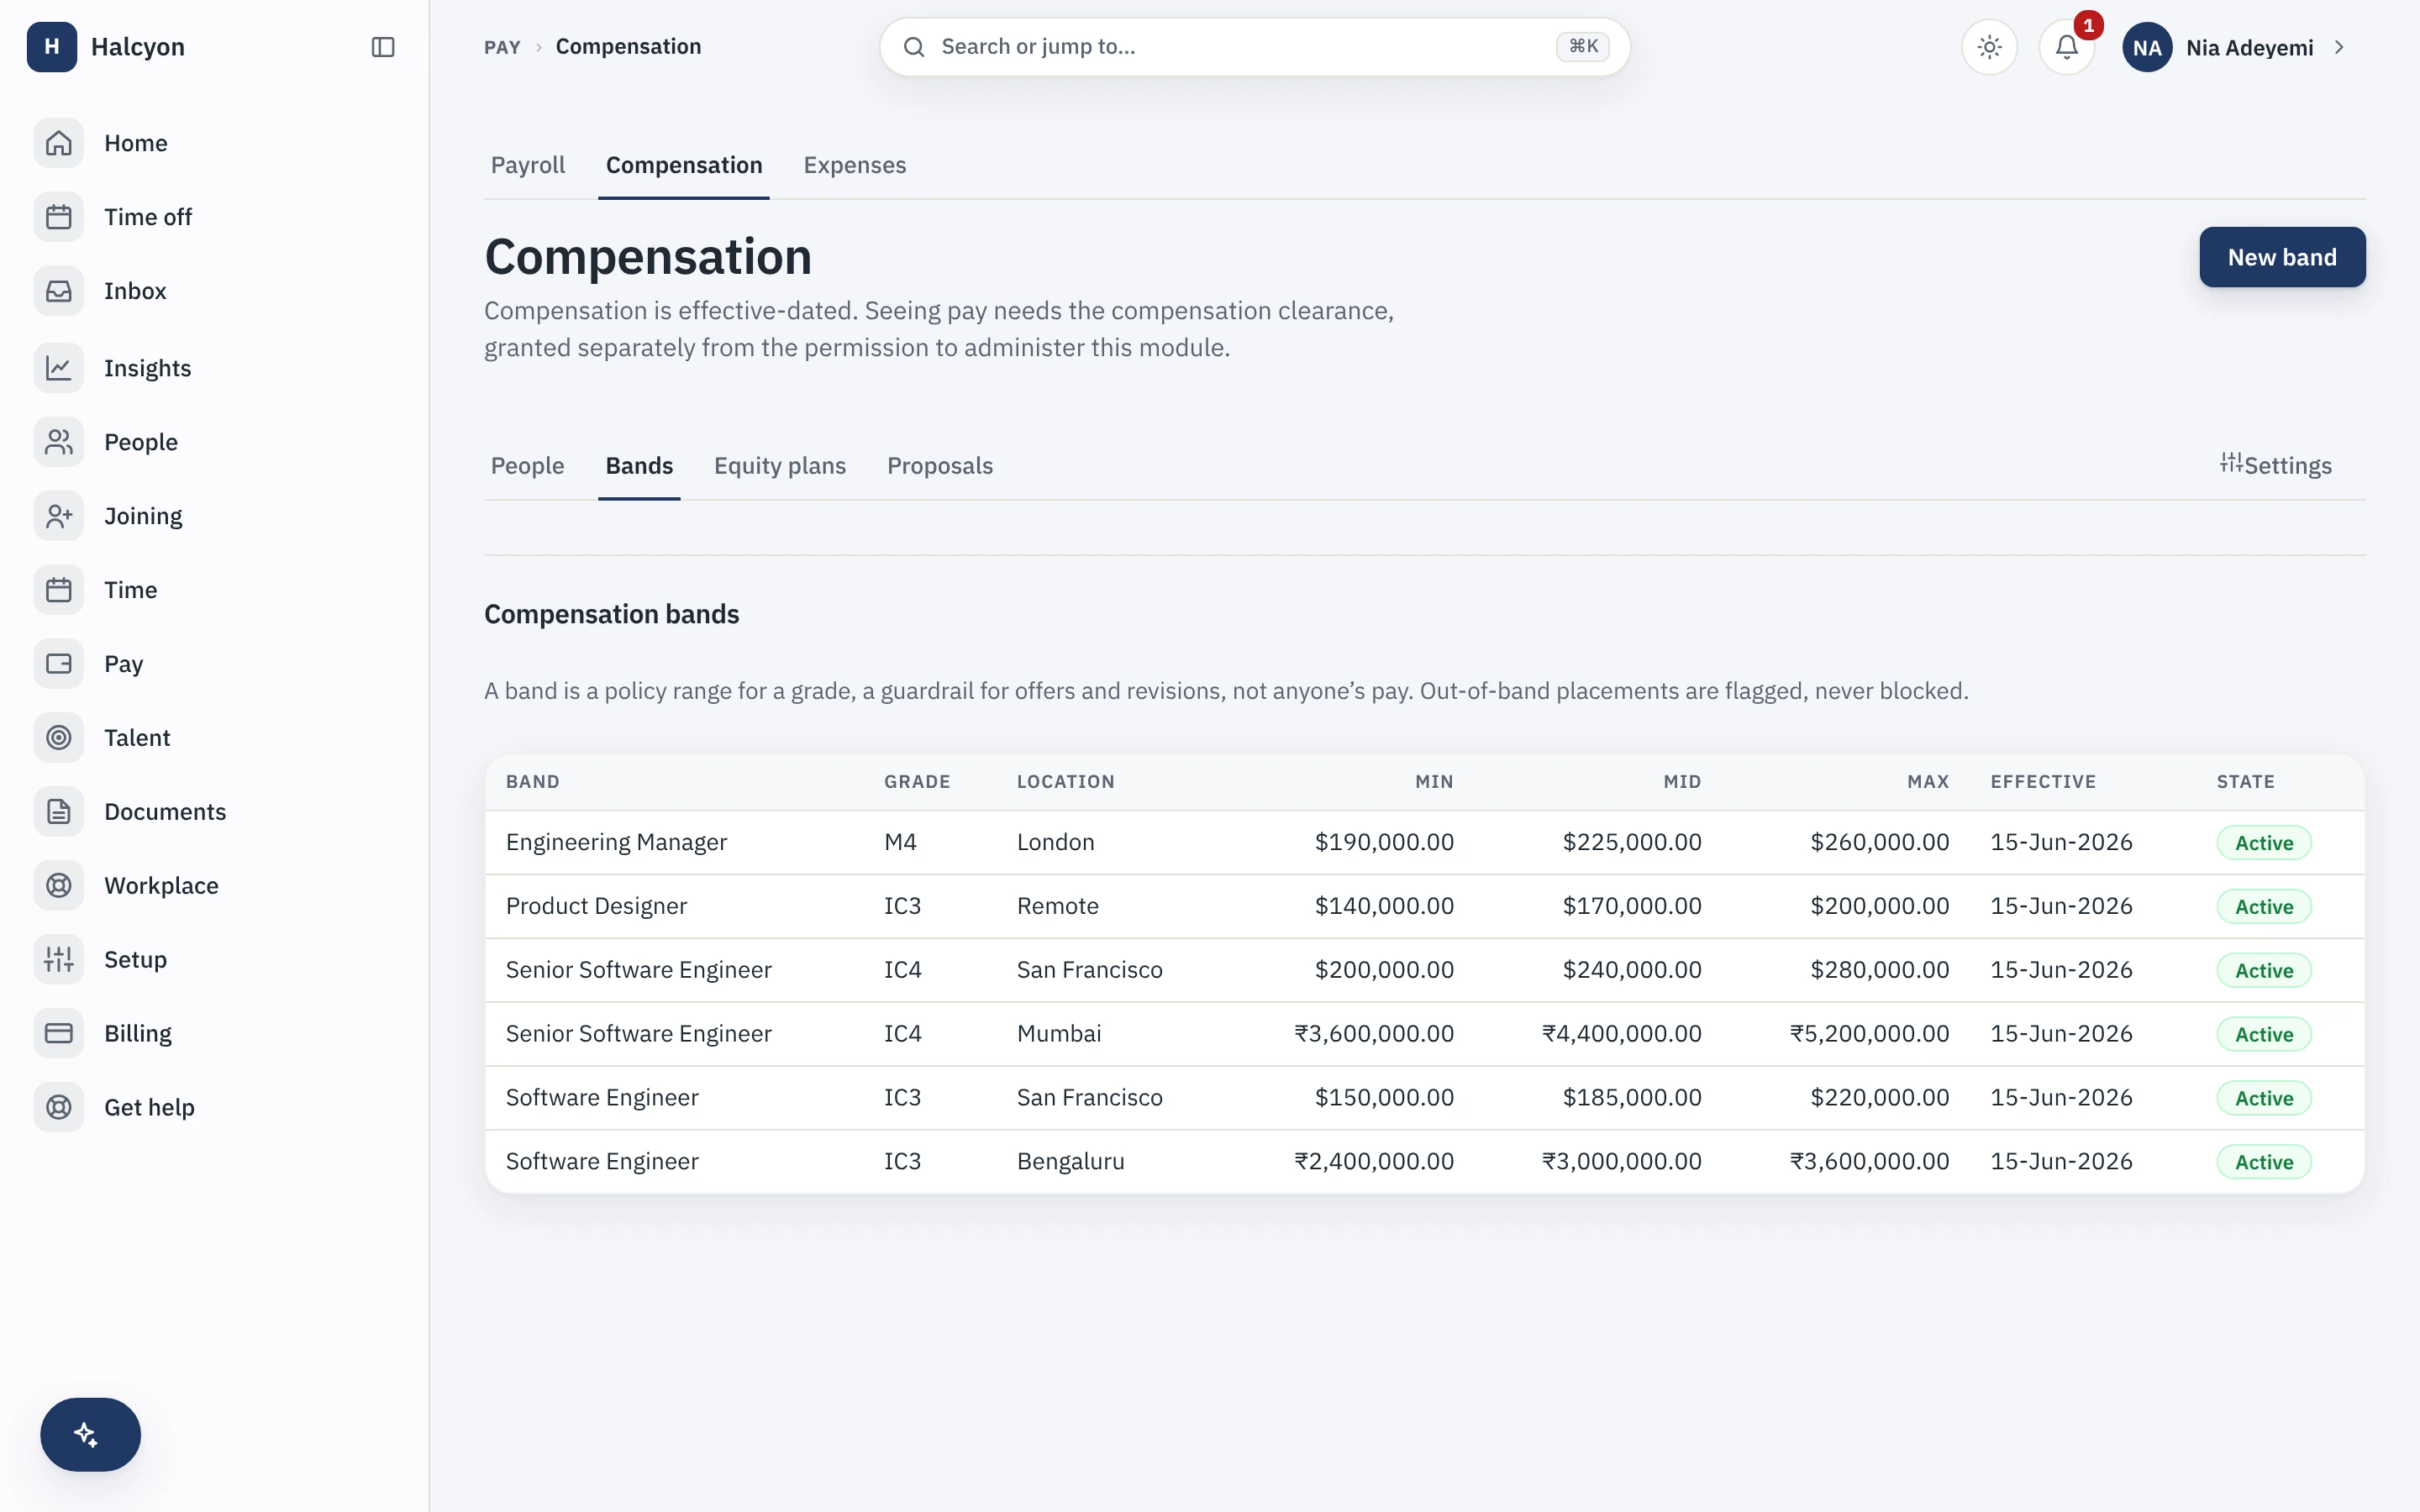
Task: Click the PAY breadcrumb link
Action: coord(502,47)
